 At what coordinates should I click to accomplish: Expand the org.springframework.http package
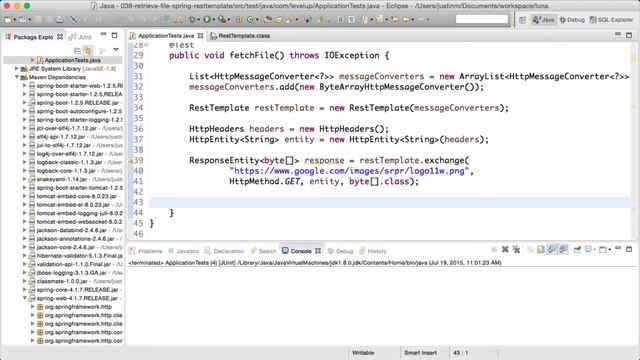(32, 307)
